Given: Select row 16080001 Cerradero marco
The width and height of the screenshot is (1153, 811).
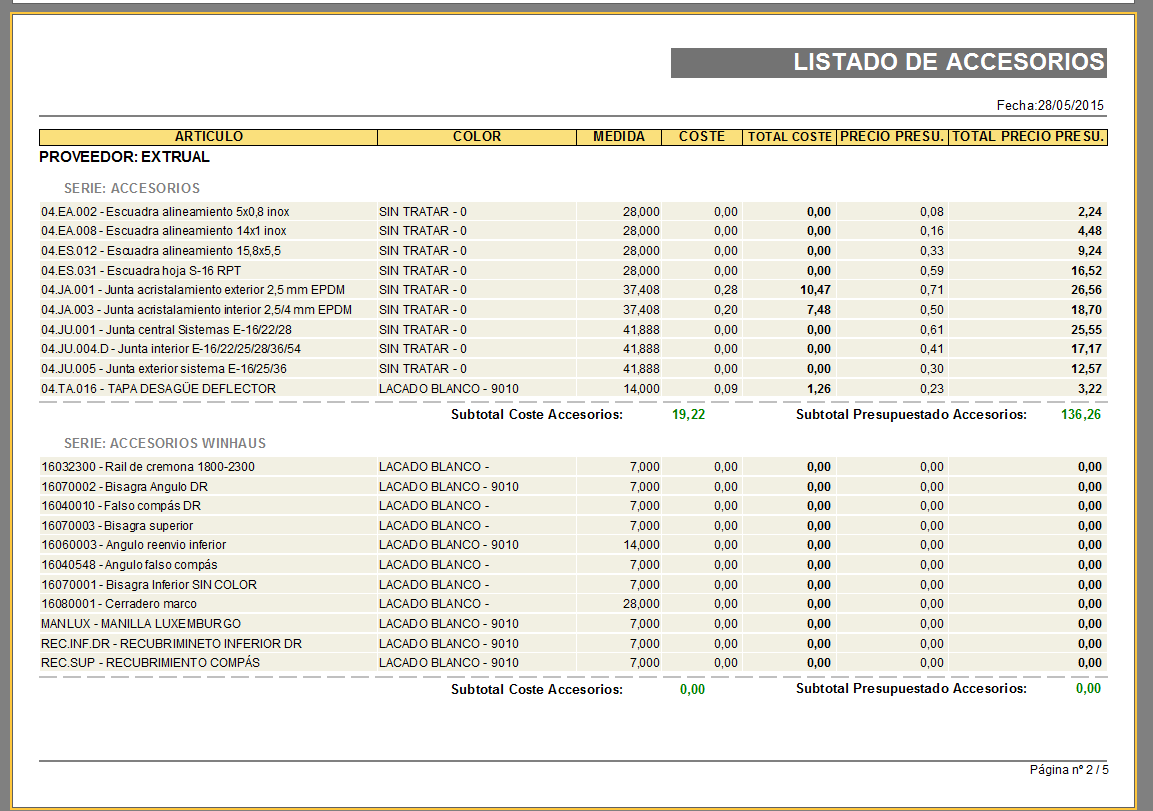Looking at the screenshot, I should pyautogui.click(x=573, y=604).
